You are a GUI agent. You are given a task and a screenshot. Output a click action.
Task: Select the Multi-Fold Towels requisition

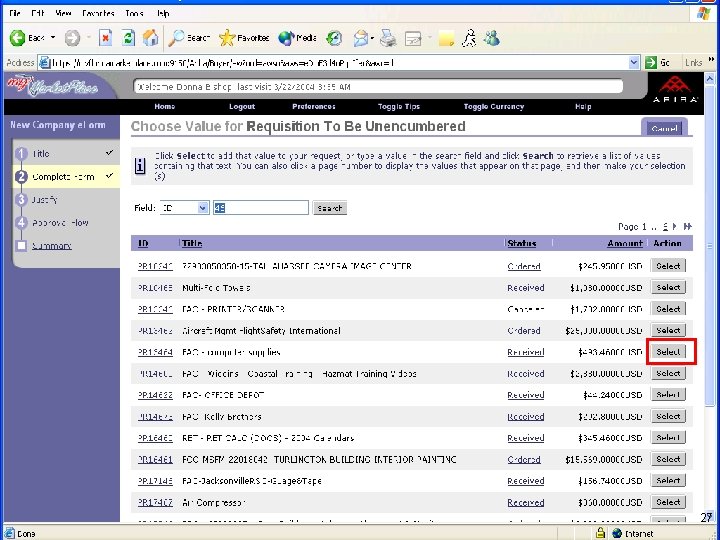coord(668,287)
